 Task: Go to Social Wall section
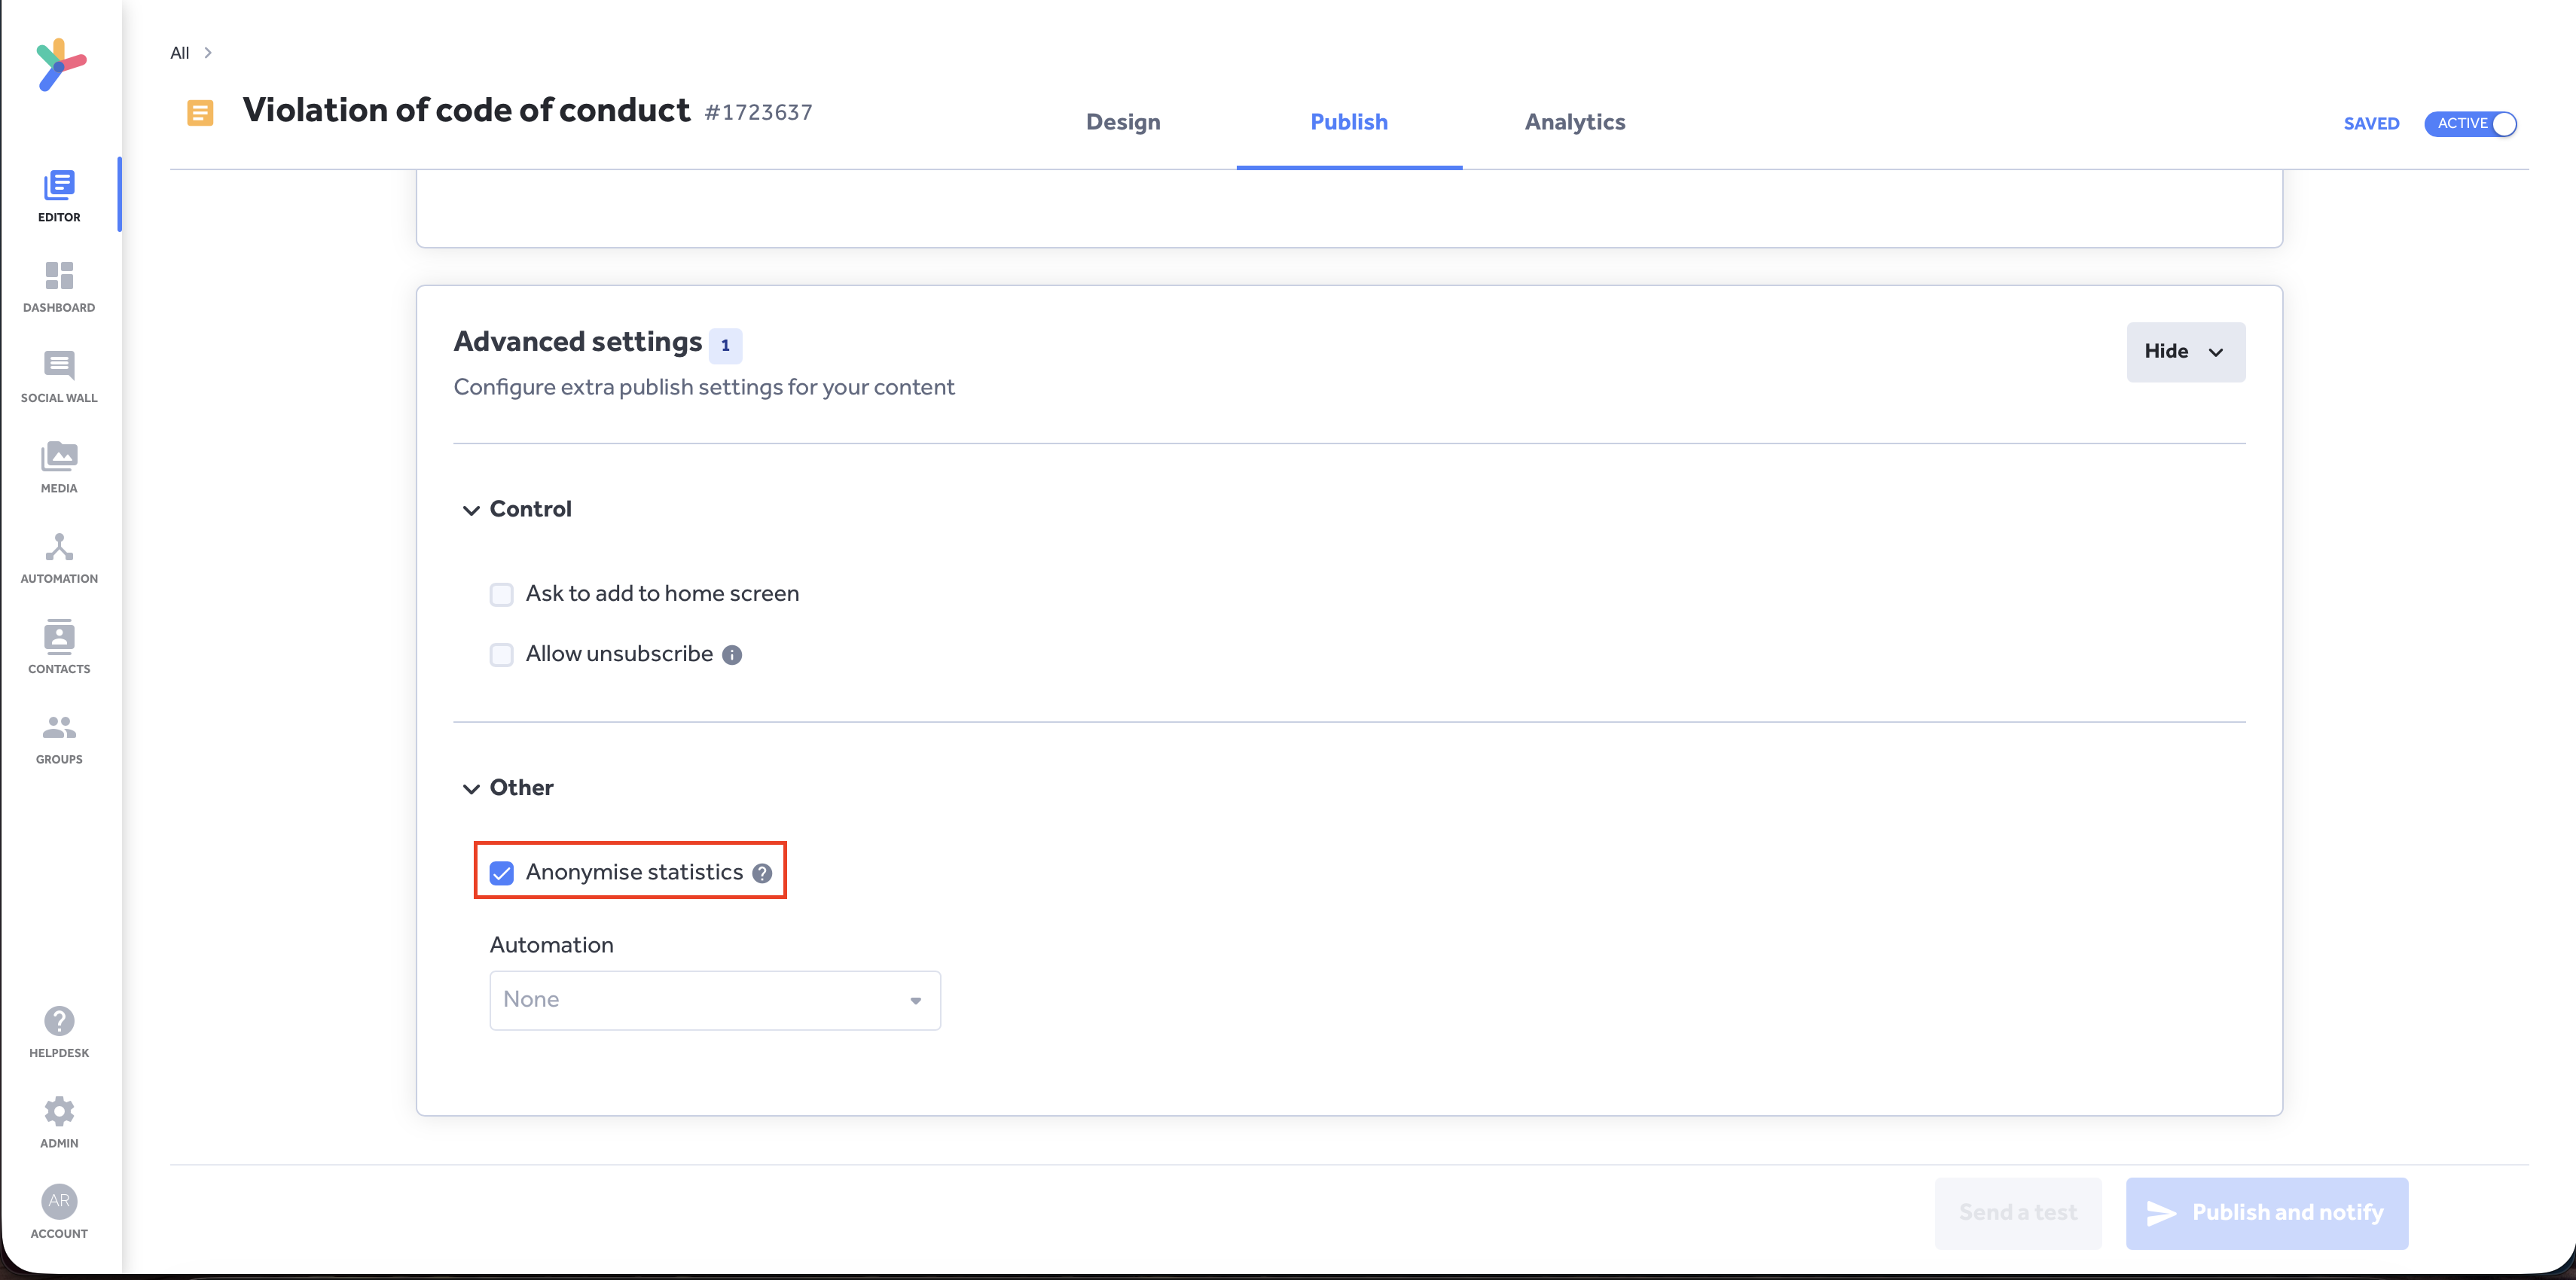pos(59,377)
